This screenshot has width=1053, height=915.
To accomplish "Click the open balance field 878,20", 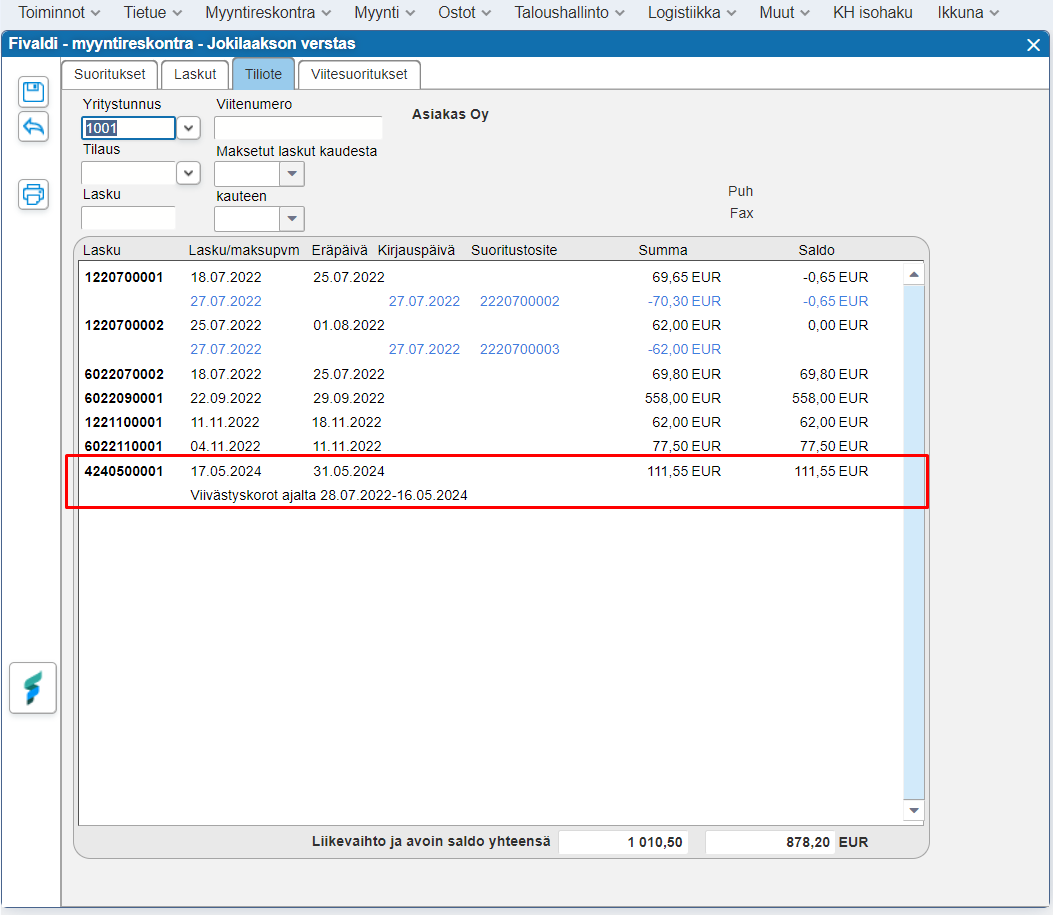I will point(770,842).
